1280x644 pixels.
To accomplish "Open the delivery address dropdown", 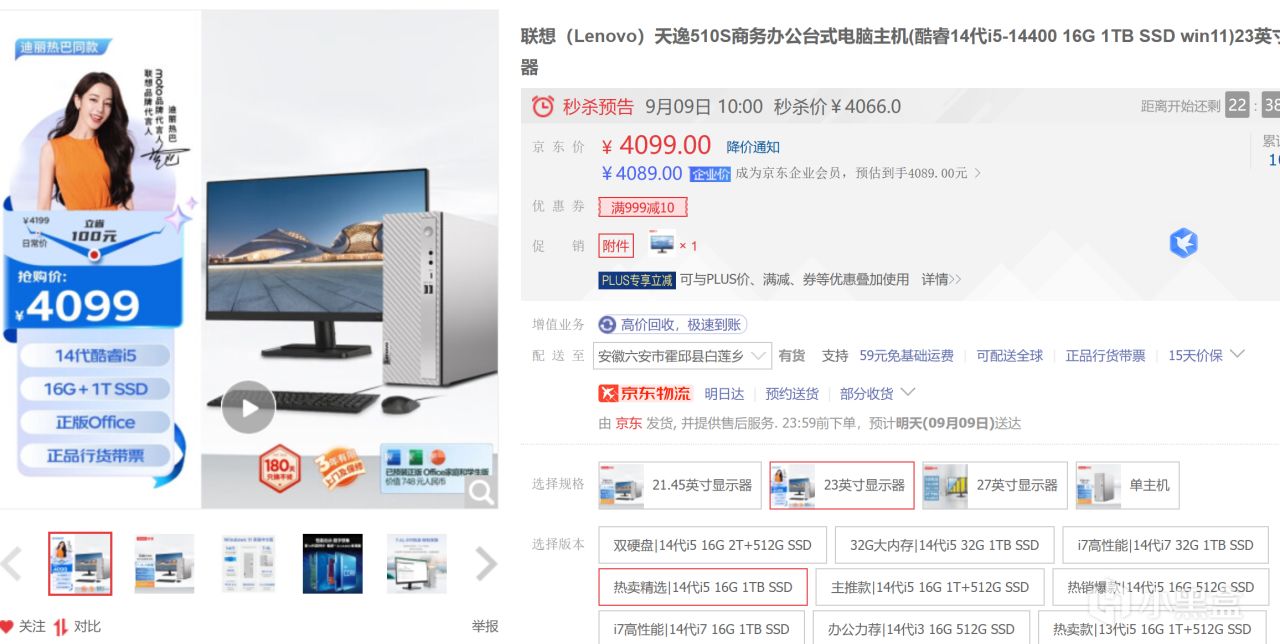I will (x=683, y=356).
